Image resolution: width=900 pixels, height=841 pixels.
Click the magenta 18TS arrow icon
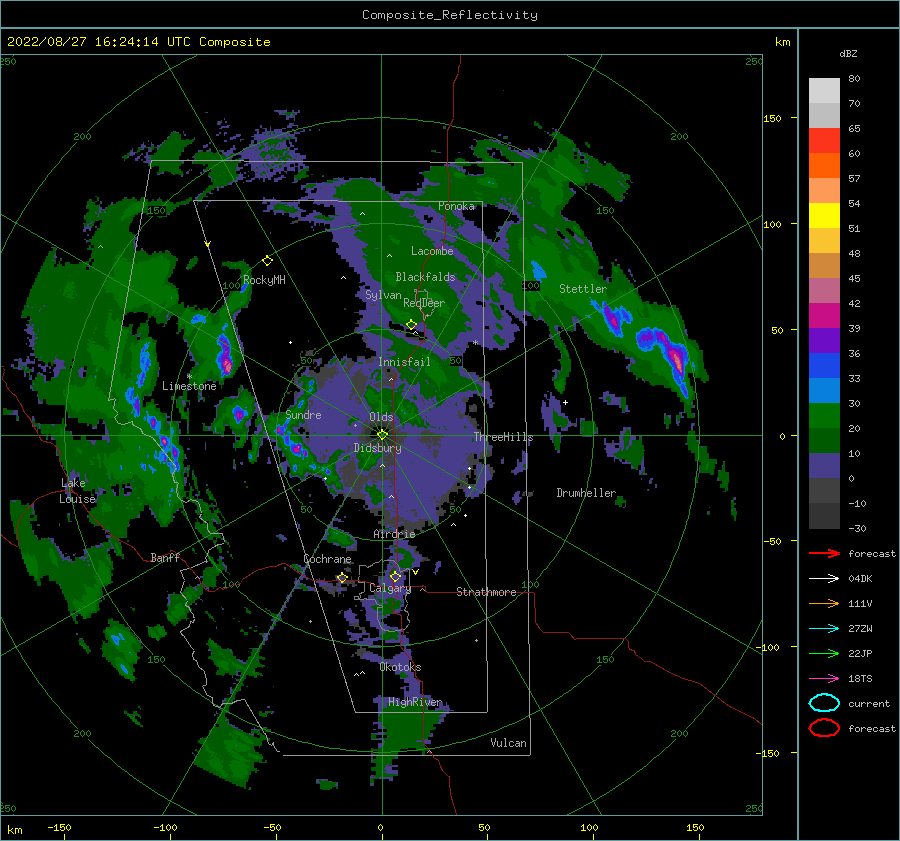(824, 679)
